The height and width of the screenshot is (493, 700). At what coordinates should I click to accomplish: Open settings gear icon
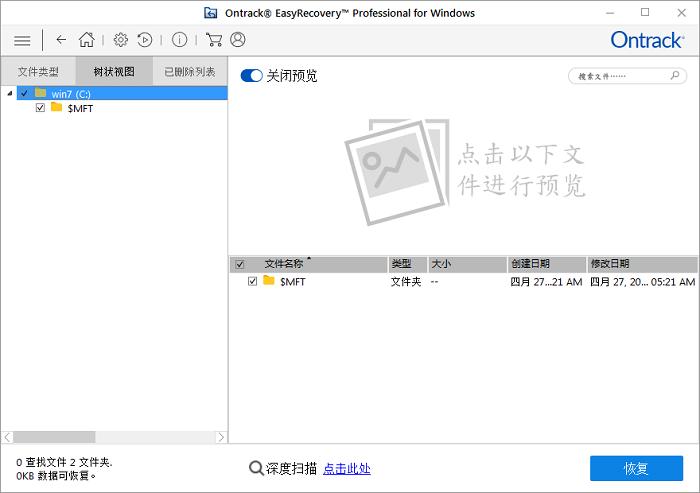(x=120, y=40)
